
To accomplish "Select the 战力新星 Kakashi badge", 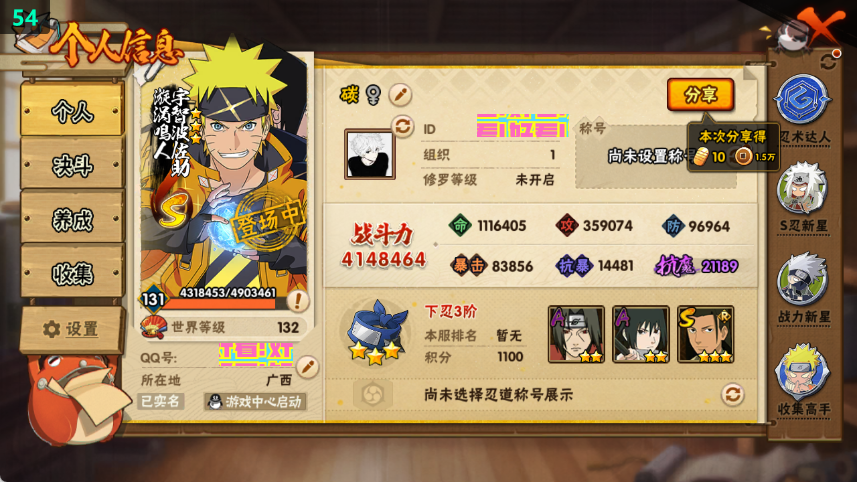I will (802, 279).
